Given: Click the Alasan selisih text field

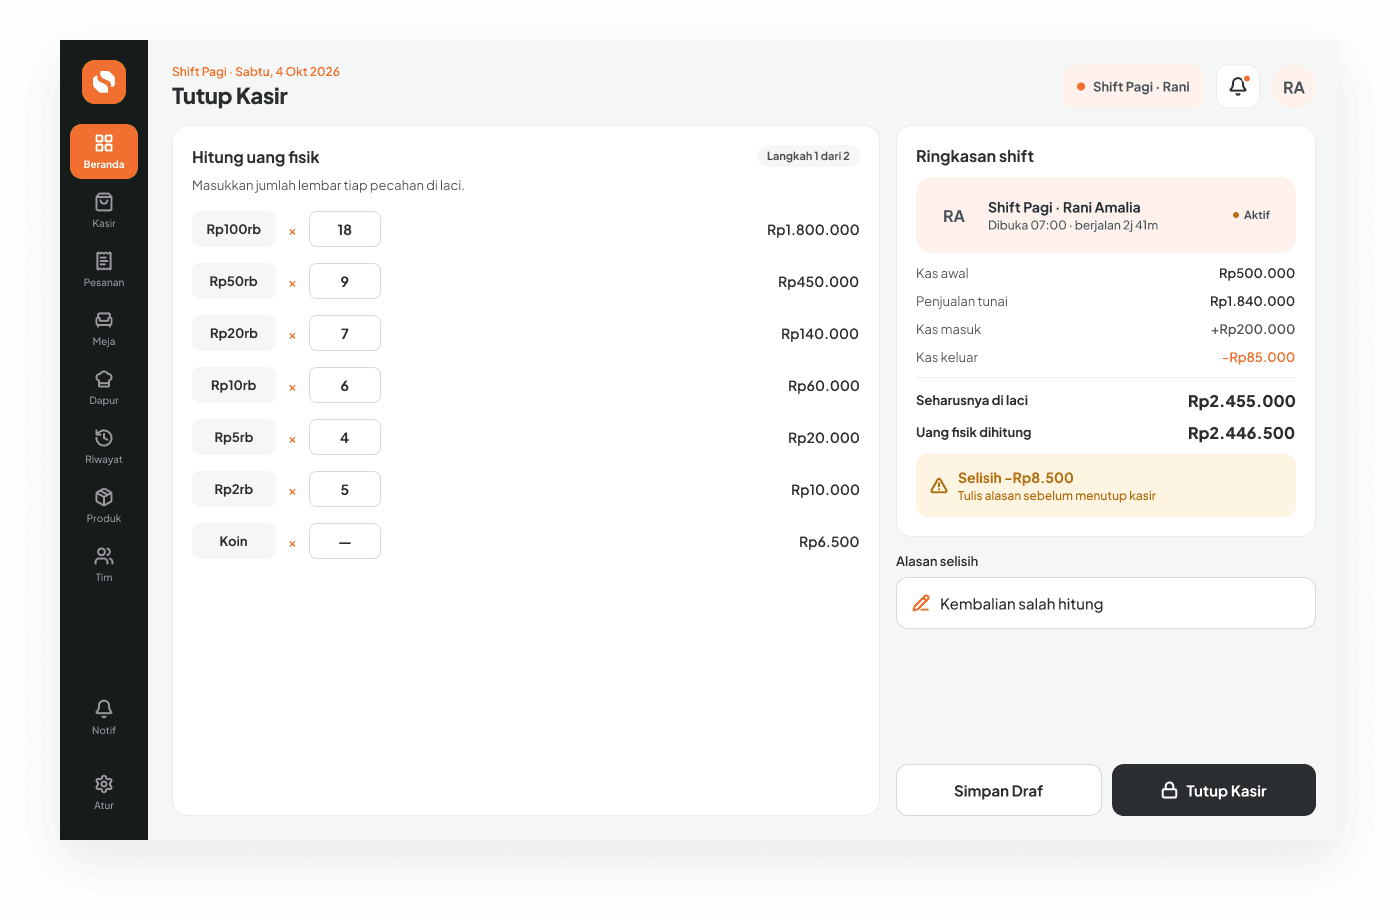Looking at the screenshot, I should coord(1106,603).
